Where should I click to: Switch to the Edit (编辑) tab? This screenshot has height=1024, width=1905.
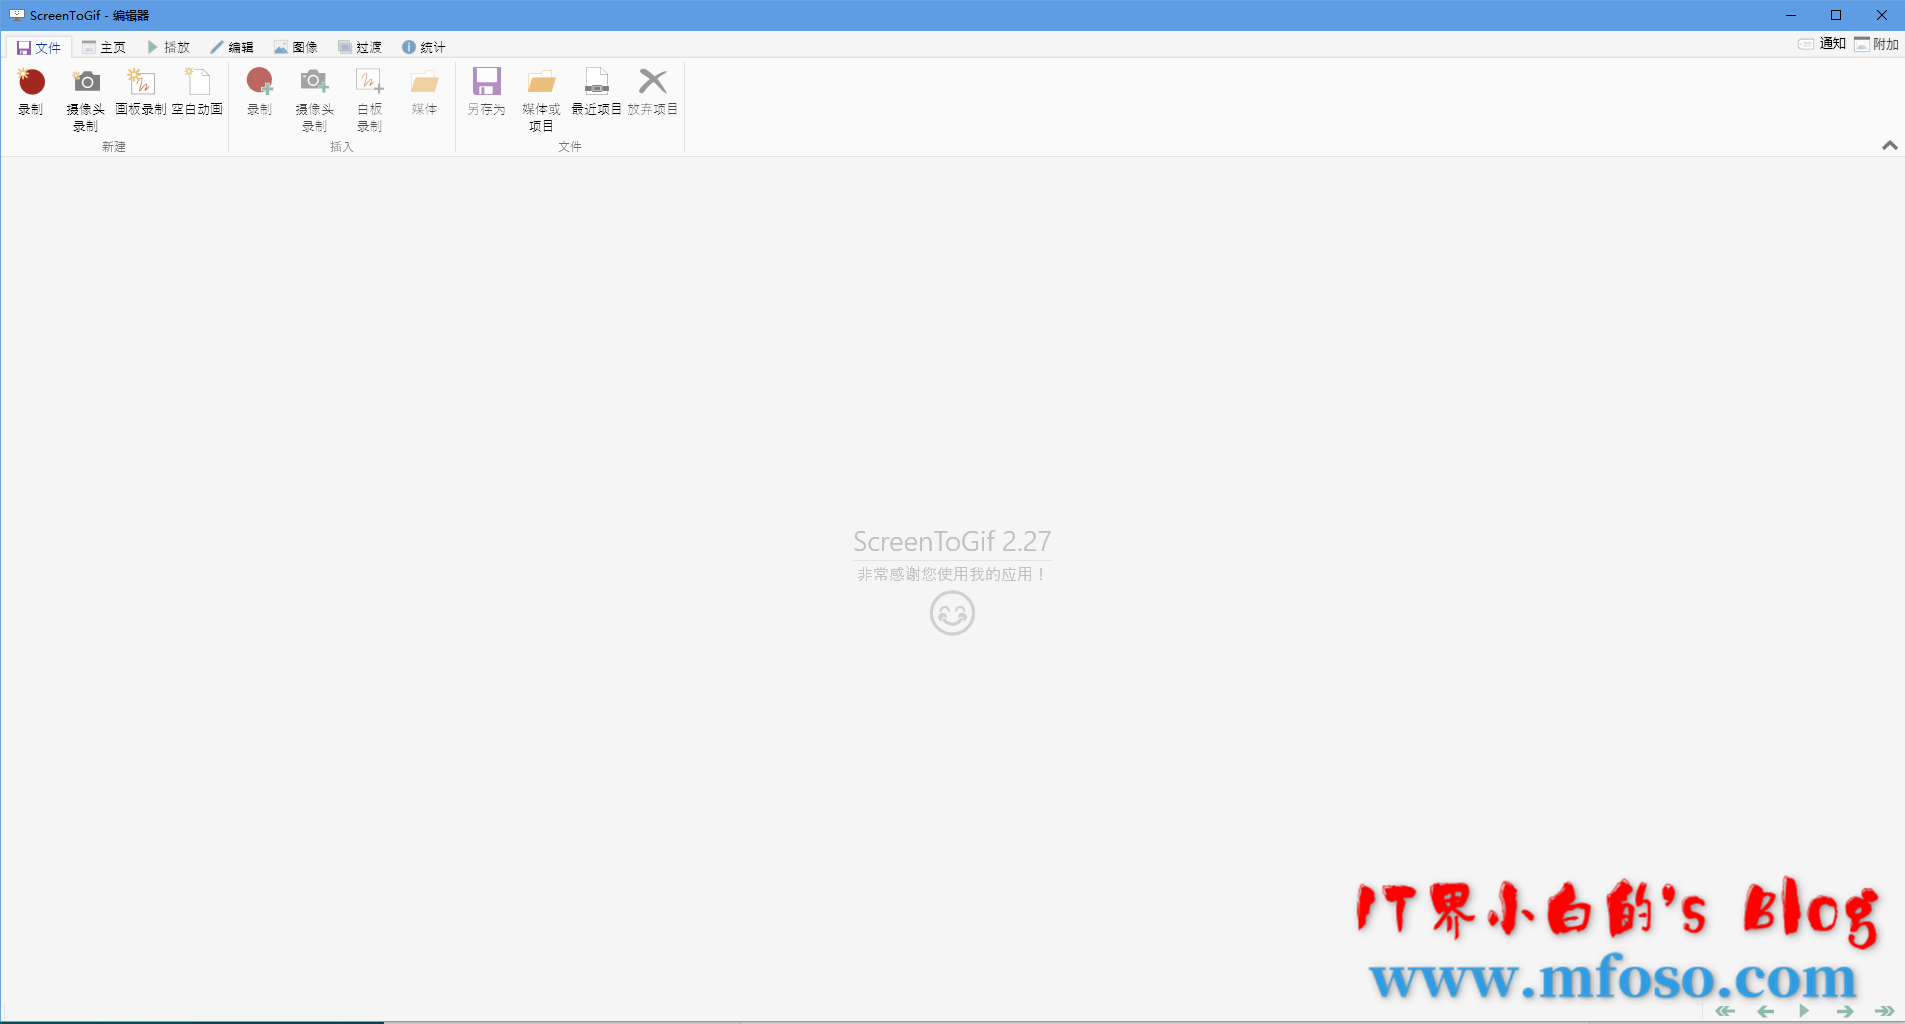pos(232,47)
